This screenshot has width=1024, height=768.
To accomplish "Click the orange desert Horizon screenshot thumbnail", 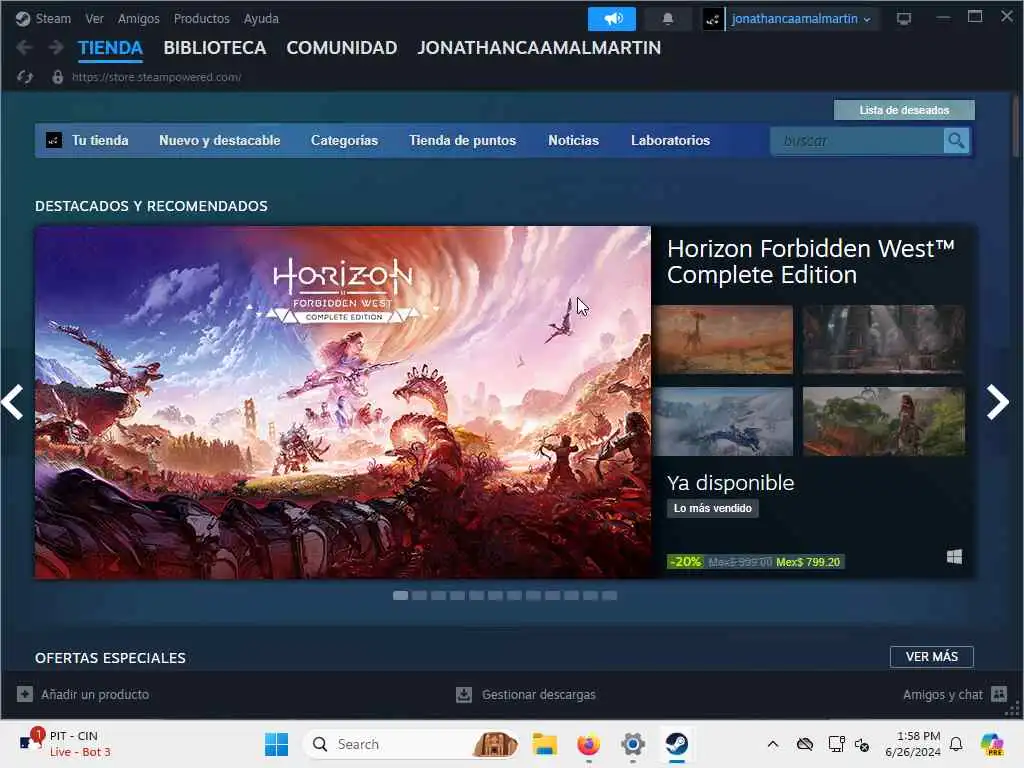I will point(724,340).
